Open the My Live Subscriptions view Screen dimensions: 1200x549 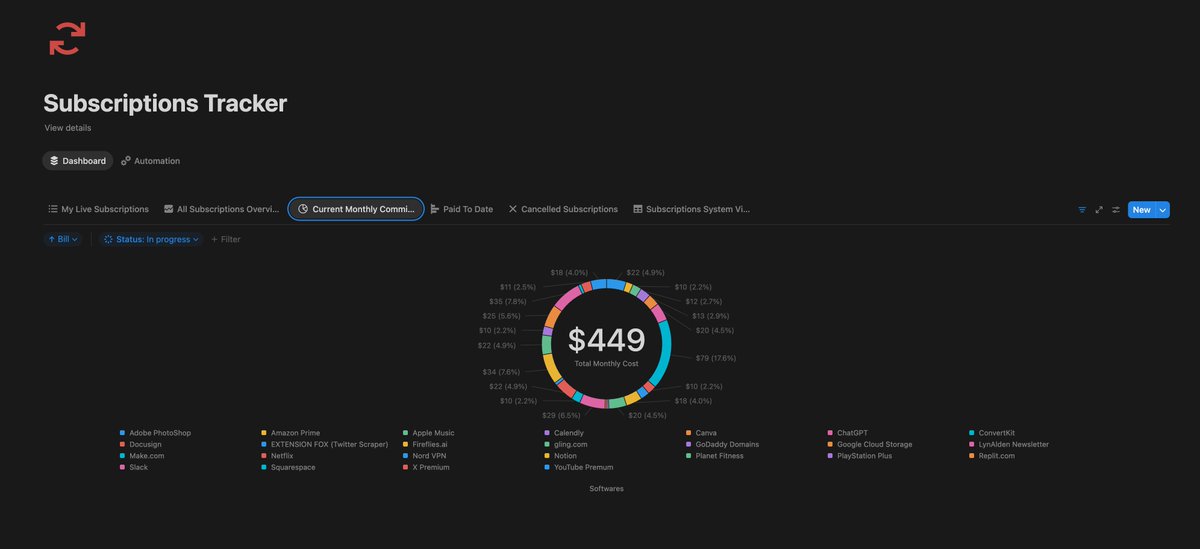pos(98,209)
